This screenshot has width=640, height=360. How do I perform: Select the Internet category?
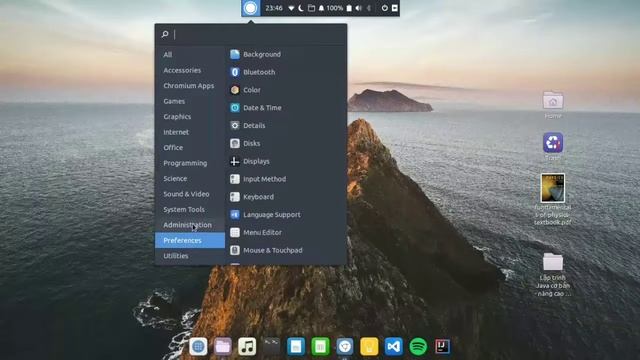point(190,132)
